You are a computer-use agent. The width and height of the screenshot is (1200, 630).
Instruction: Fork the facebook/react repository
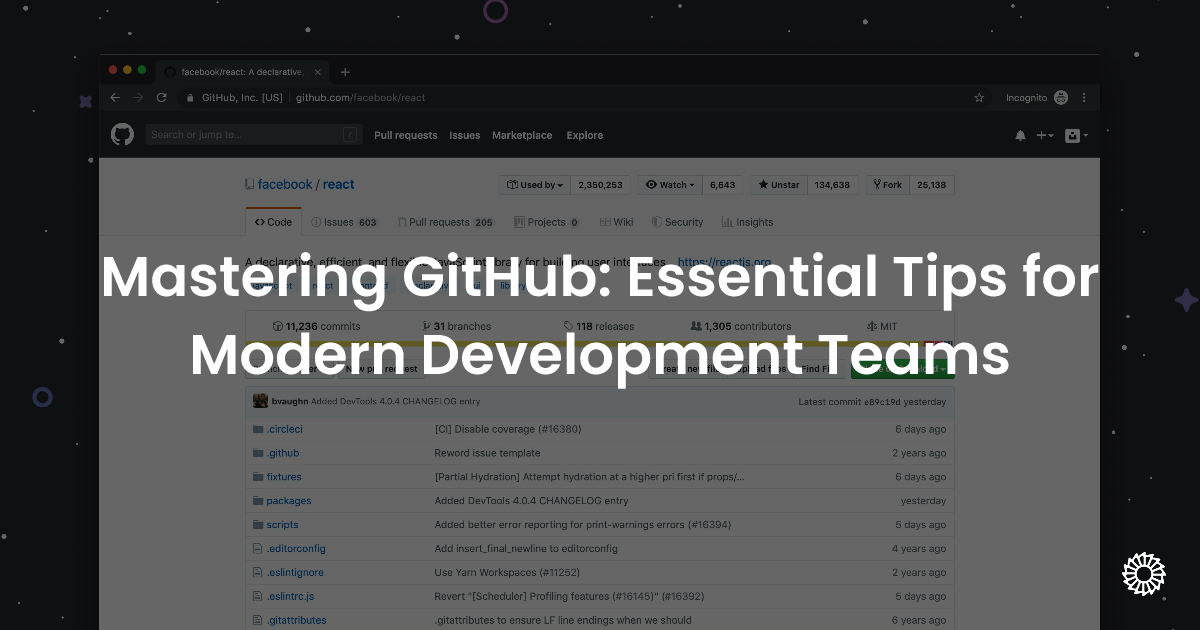pos(886,184)
